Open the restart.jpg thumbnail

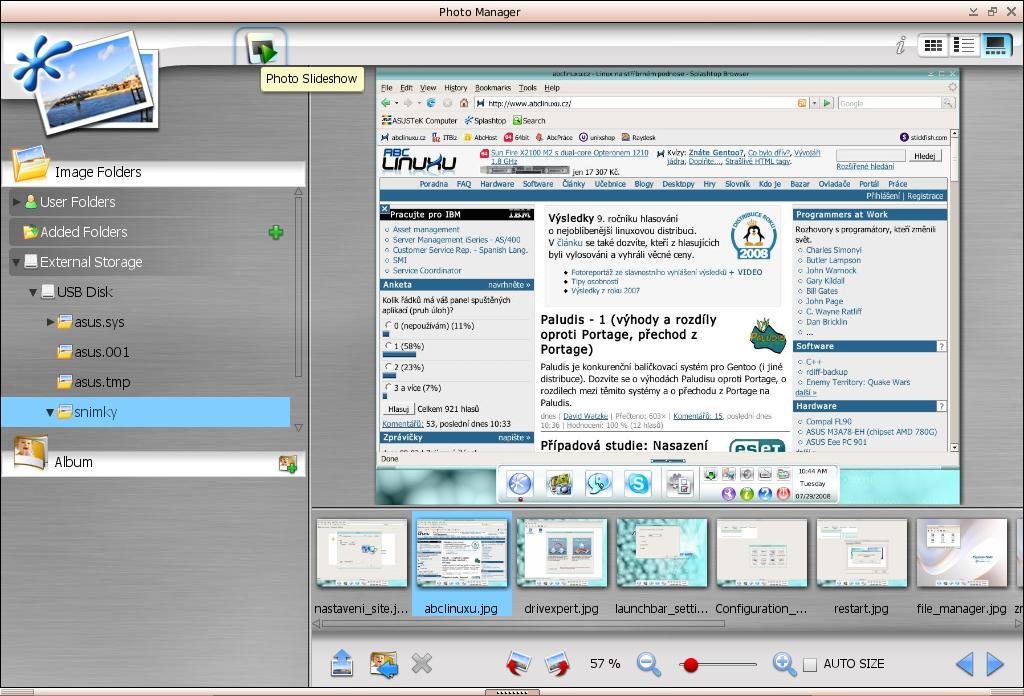(x=861, y=554)
